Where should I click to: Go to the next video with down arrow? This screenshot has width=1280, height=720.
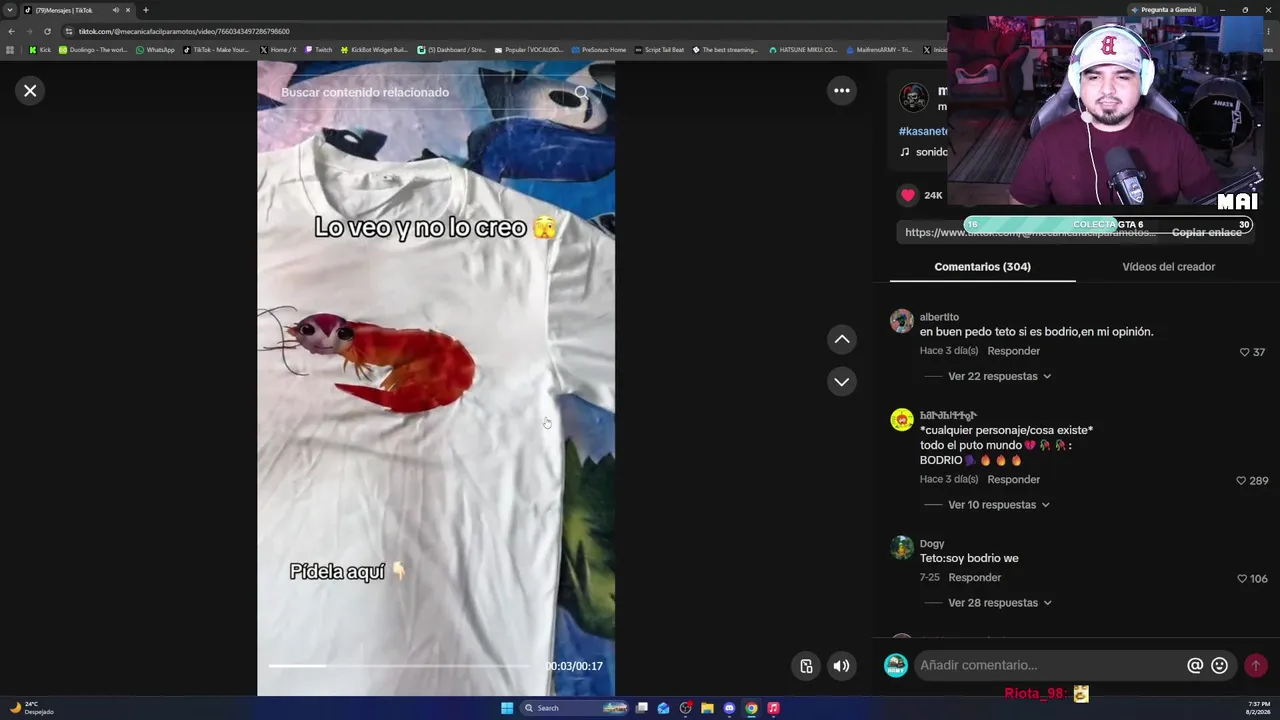pos(842,382)
